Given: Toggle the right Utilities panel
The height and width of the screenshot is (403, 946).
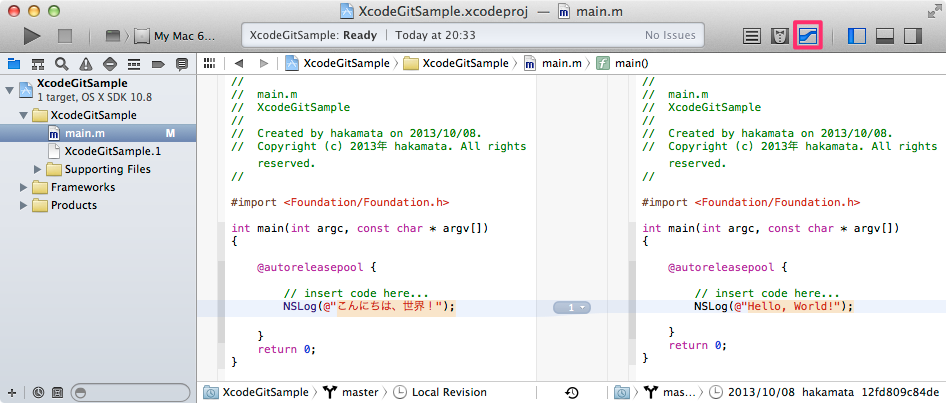Looking at the screenshot, I should (x=911, y=36).
